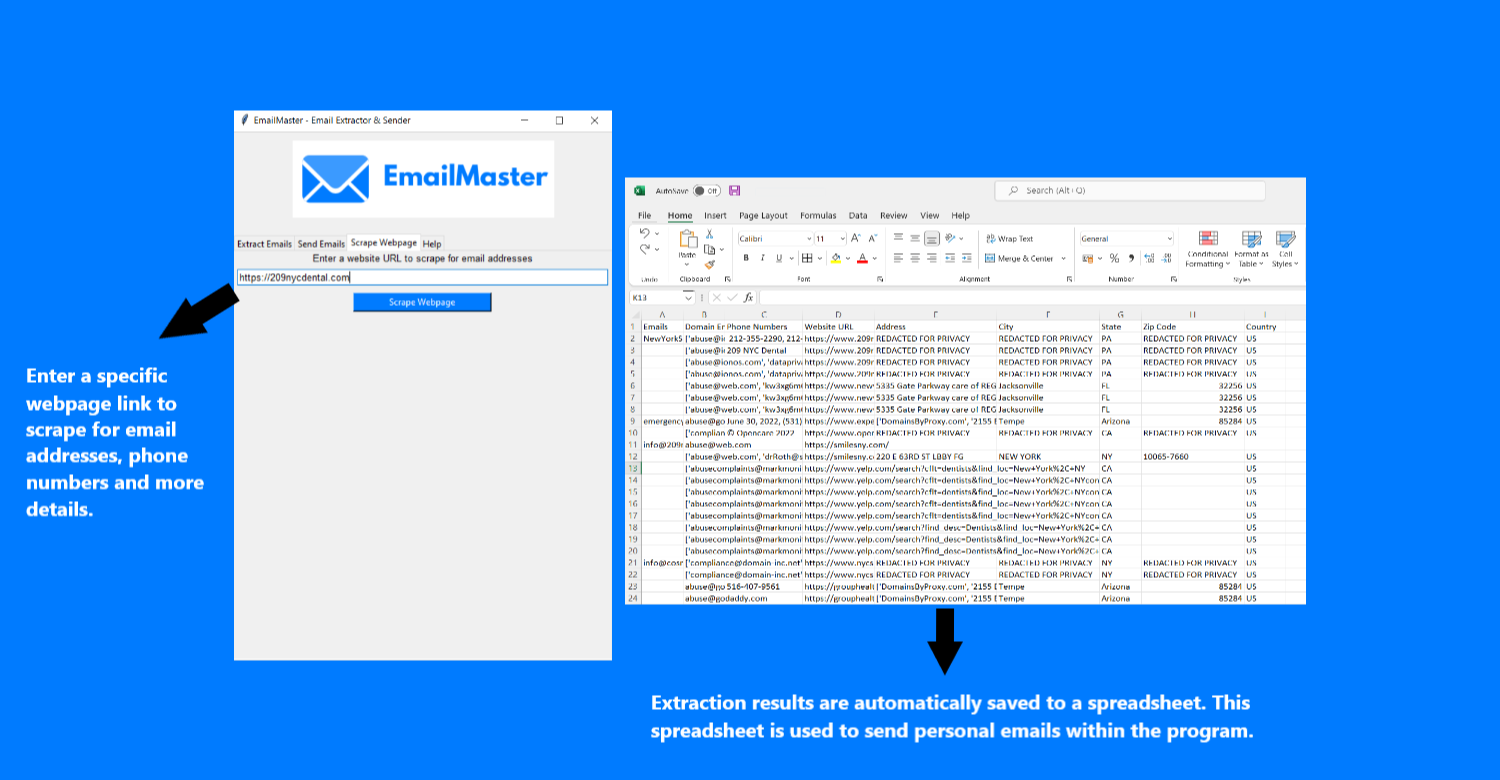1500x780 pixels.
Task: Click in the Excel Search box
Action: click(1130, 190)
